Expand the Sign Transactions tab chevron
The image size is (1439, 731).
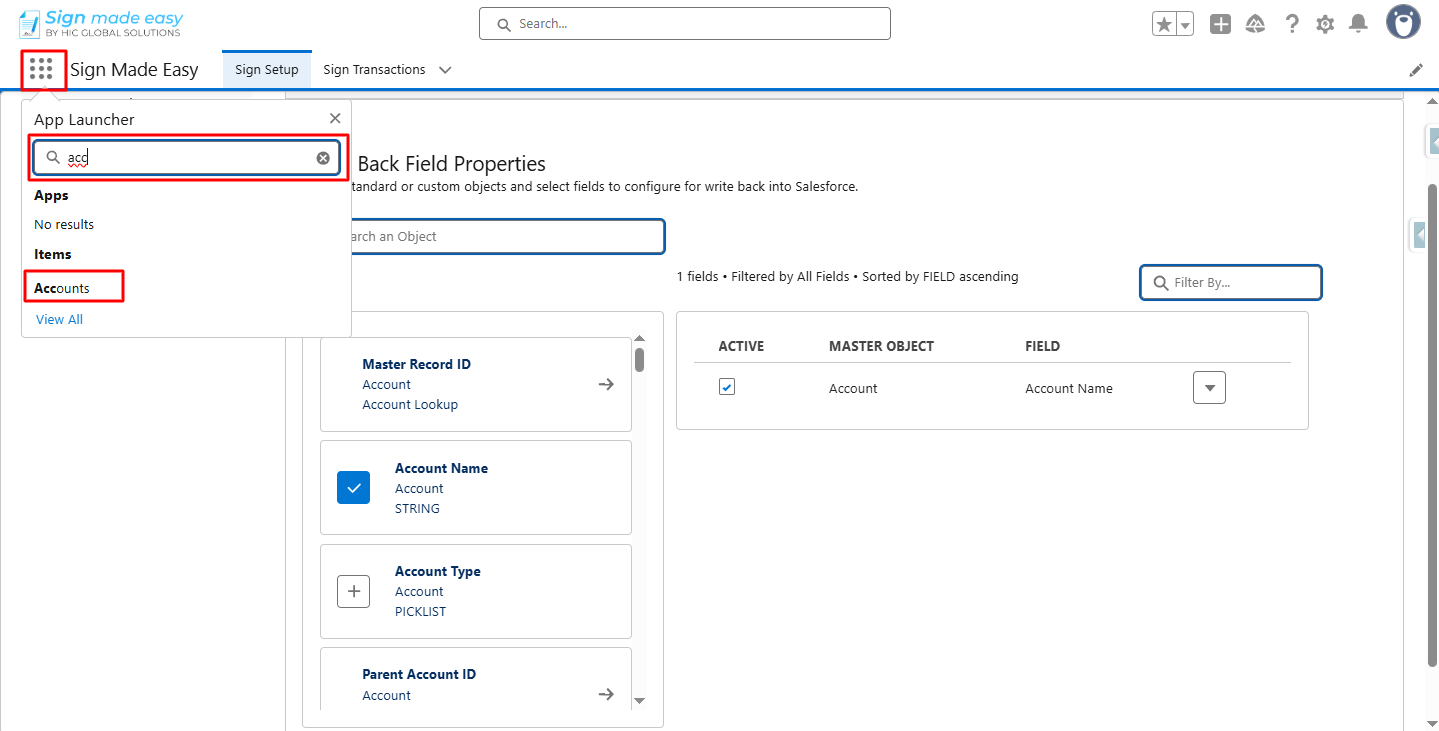[x=445, y=70]
